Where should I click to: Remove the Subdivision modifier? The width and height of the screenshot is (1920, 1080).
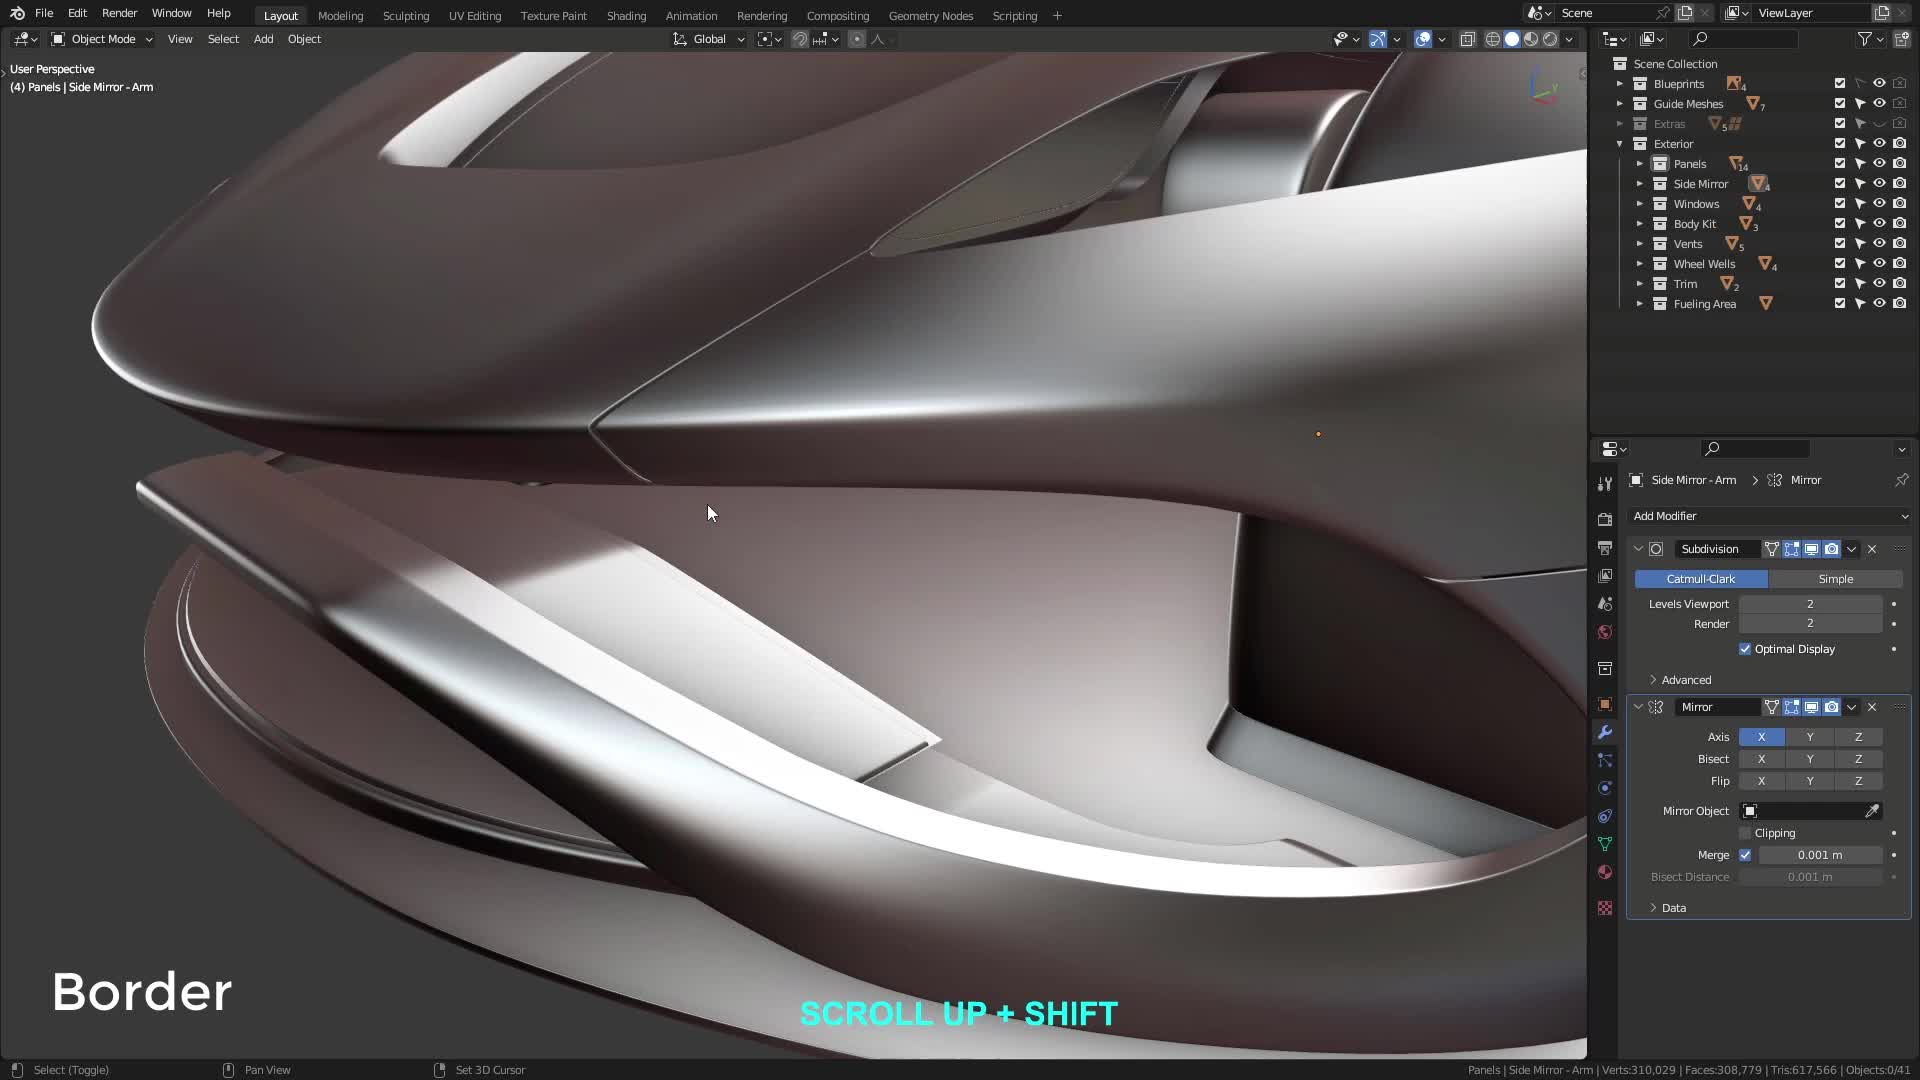tap(1872, 549)
